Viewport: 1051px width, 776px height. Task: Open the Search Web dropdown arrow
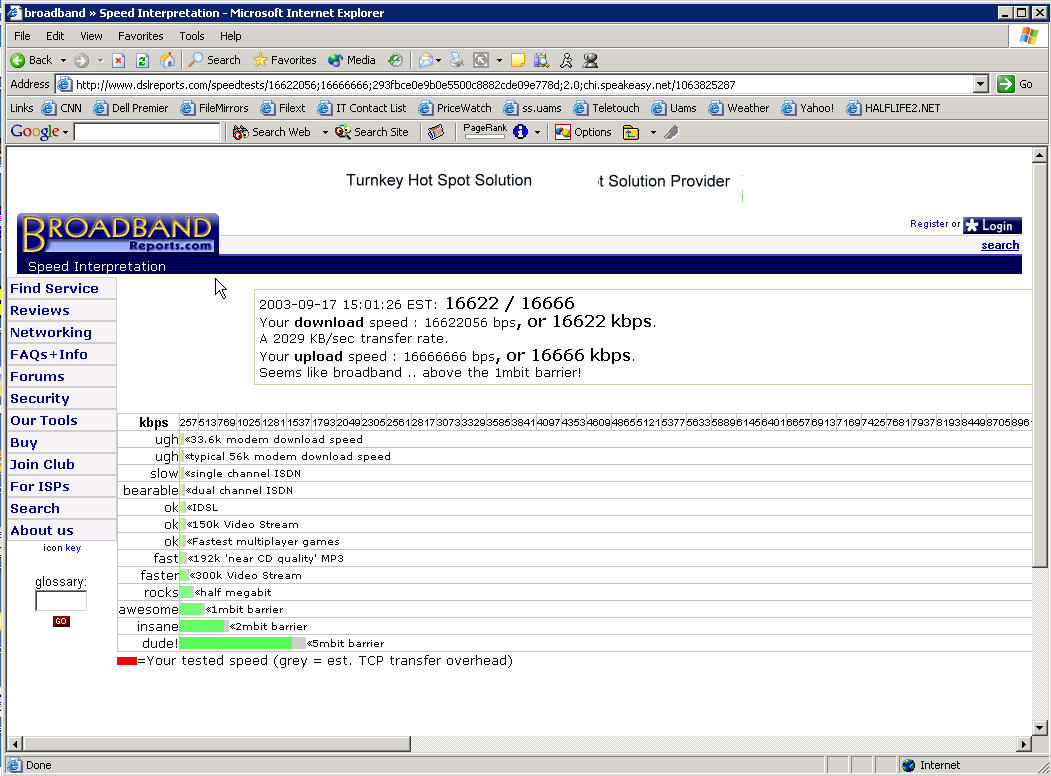tap(325, 133)
